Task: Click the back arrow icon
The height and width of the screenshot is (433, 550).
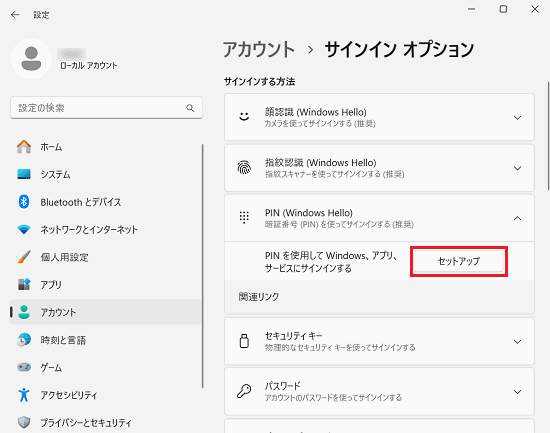Action: tap(15, 15)
